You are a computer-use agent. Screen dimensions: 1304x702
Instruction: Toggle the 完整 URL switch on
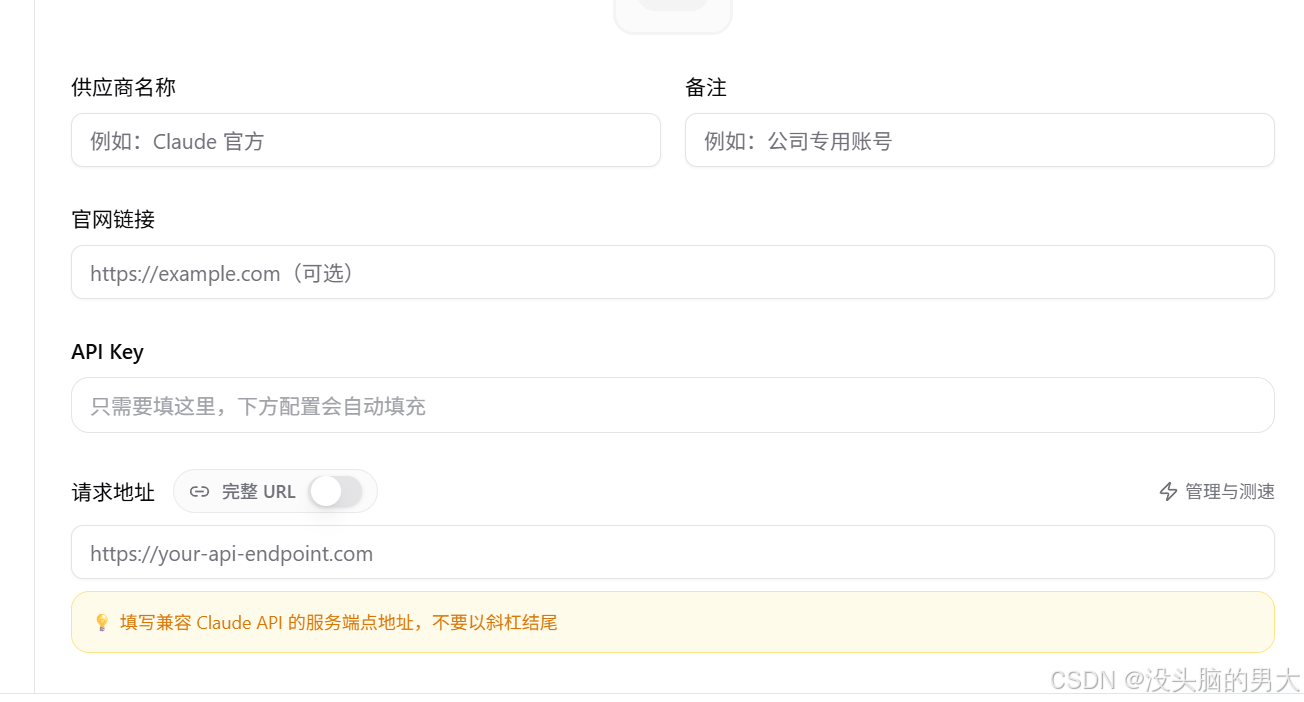[335, 491]
